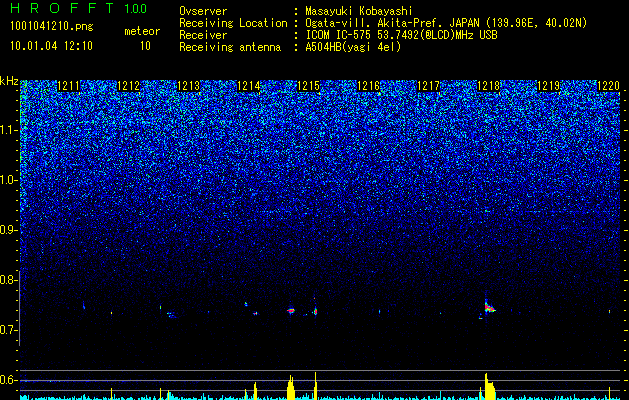The image size is (629, 400).
Task: Click the 1214 time marker
Action: (x=249, y=86)
